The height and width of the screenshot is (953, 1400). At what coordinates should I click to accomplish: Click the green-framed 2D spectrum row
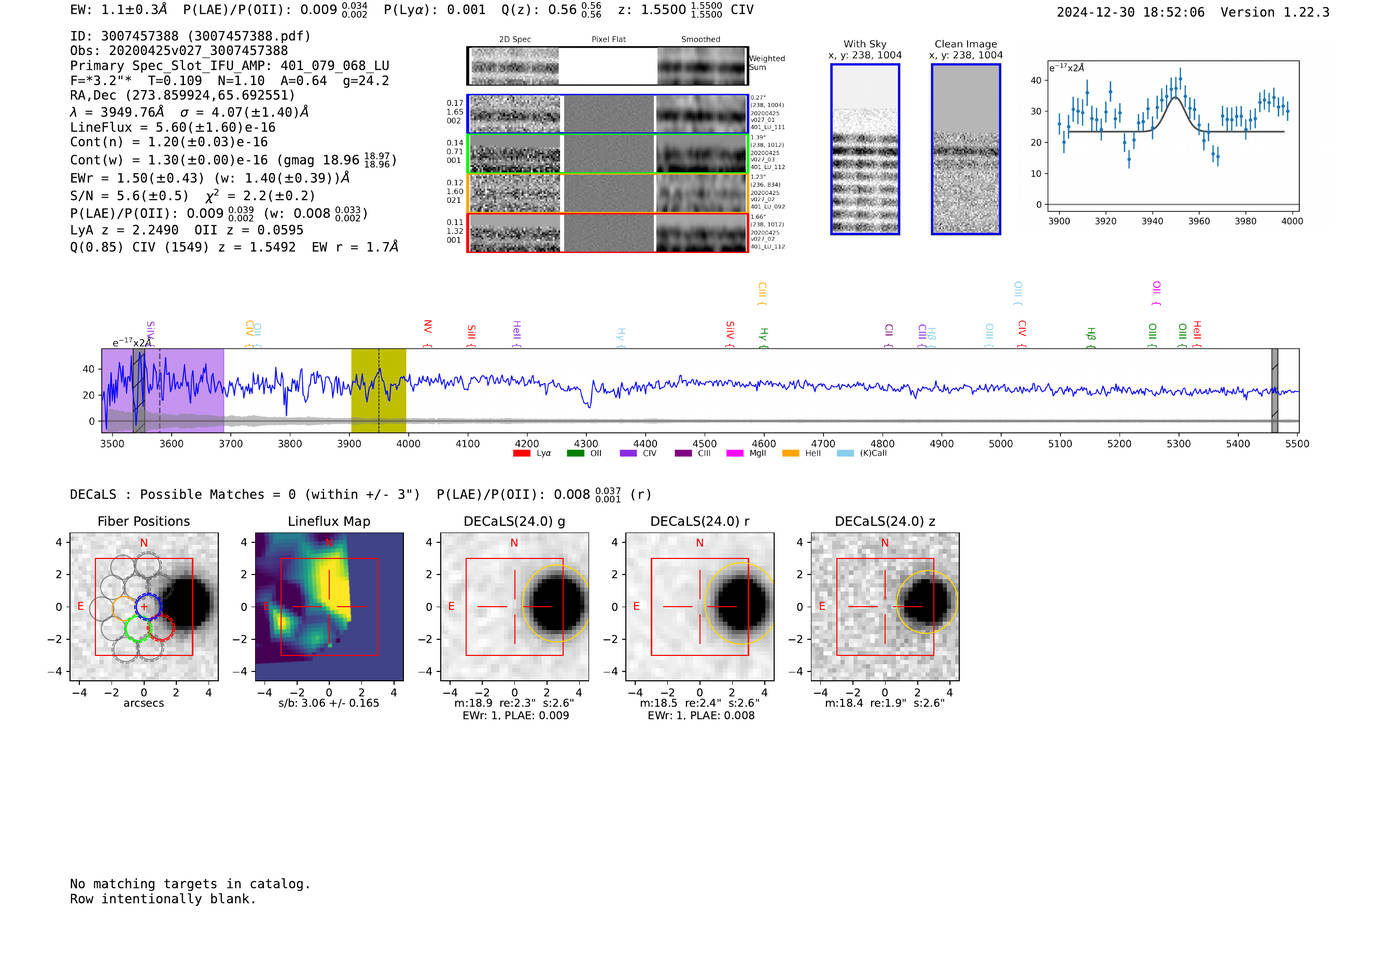tap(608, 154)
